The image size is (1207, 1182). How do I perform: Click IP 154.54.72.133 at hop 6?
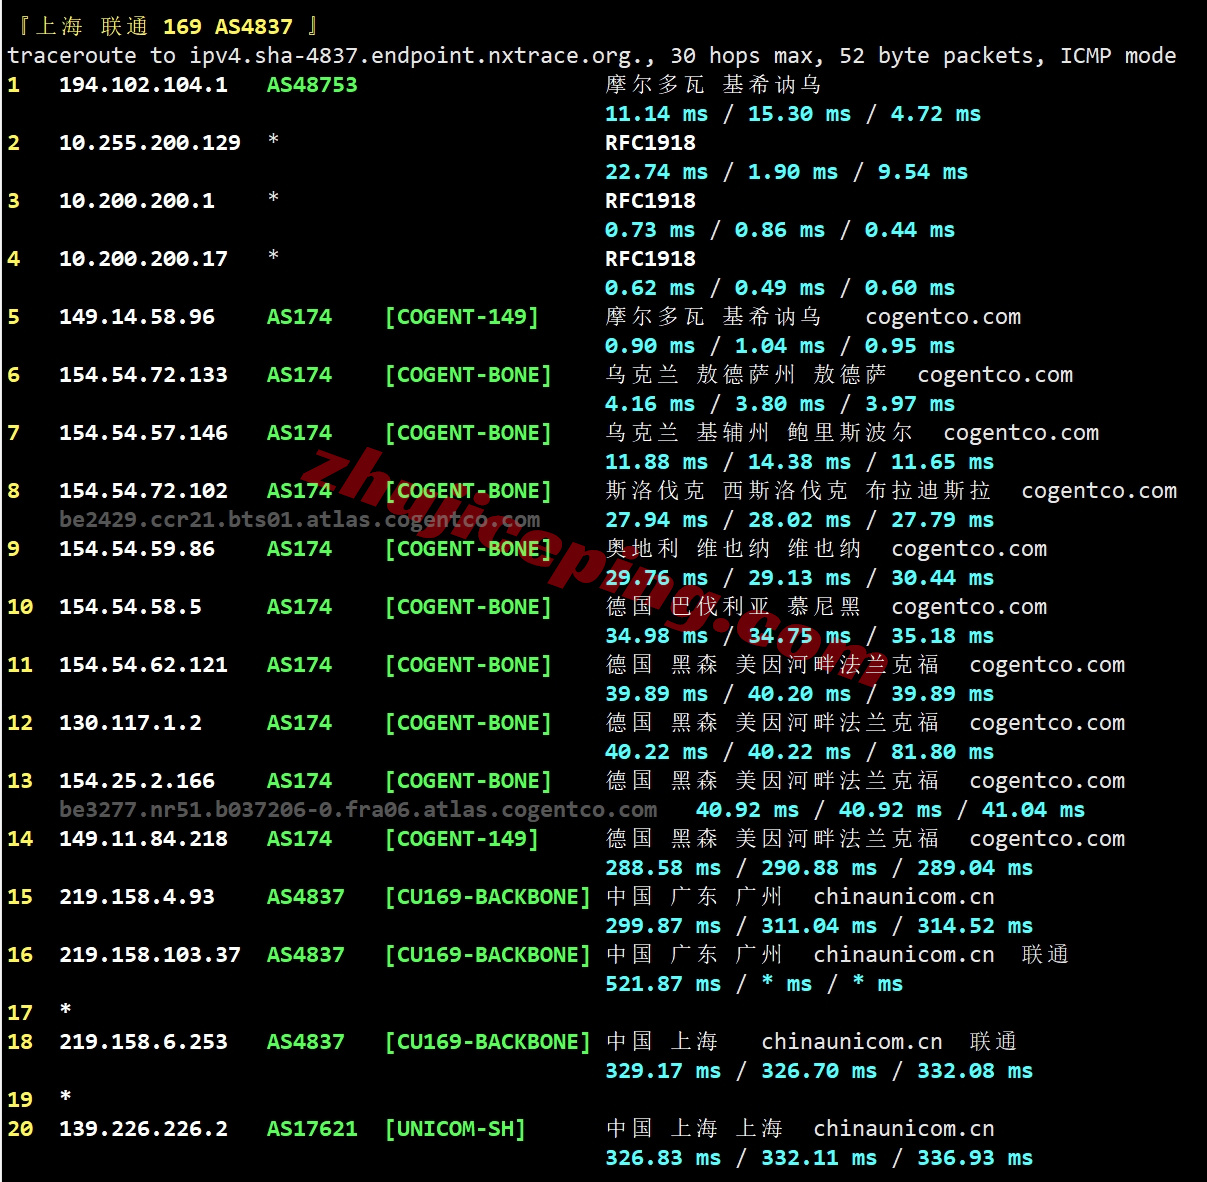click(x=143, y=375)
